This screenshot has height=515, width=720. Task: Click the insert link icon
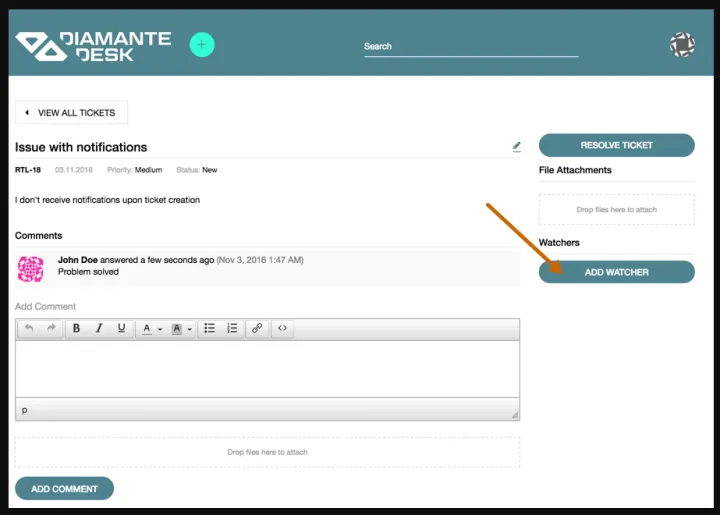(257, 328)
